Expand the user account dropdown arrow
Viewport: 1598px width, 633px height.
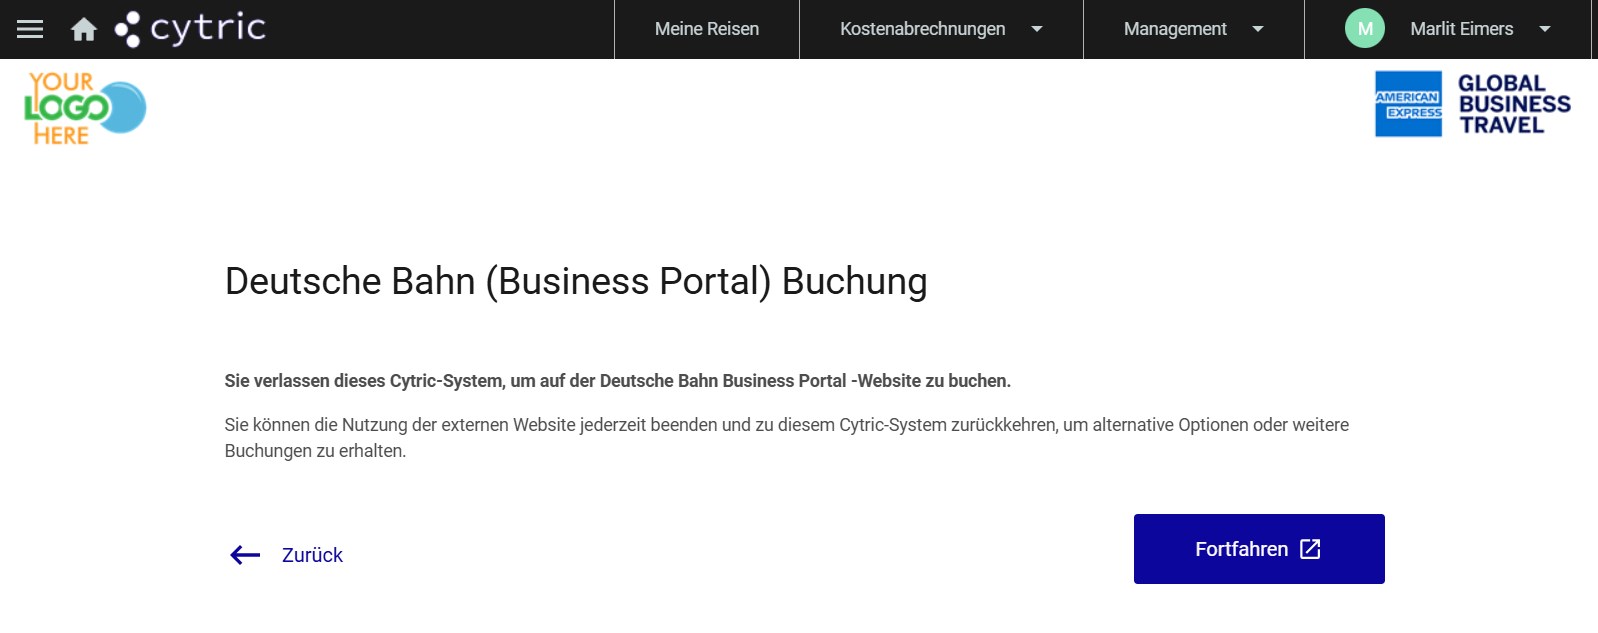click(1545, 29)
